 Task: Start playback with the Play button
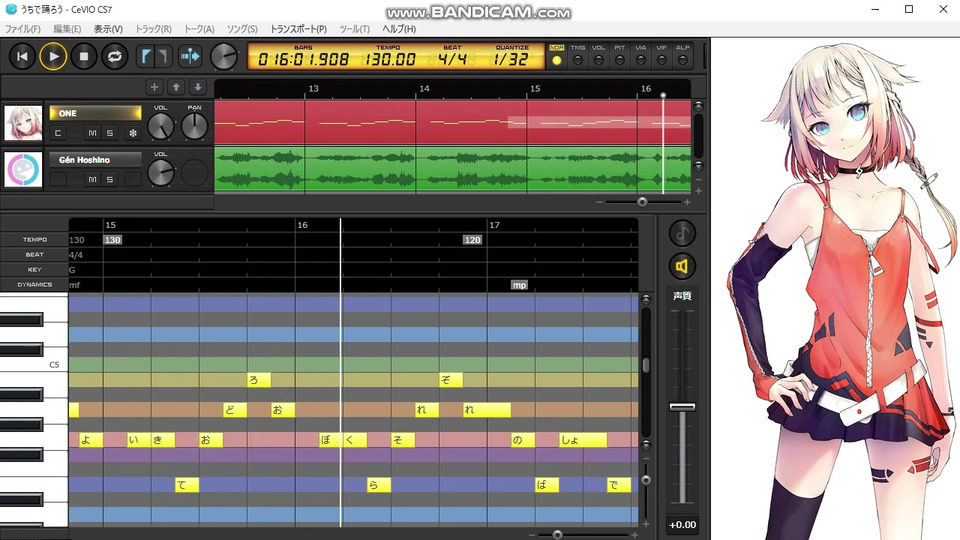[x=53, y=57]
